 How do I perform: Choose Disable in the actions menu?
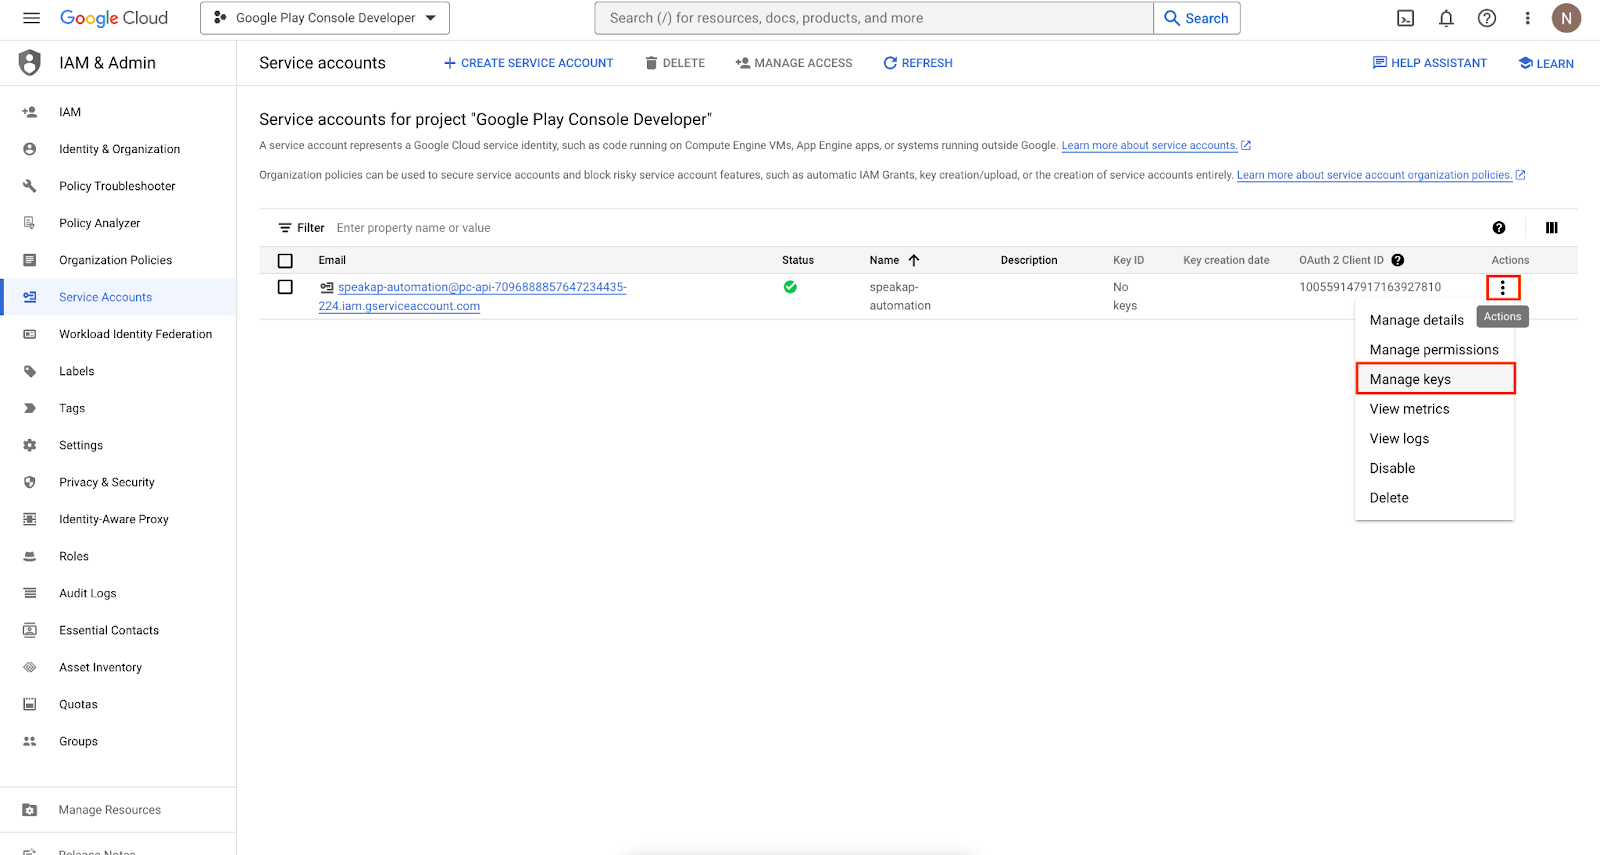[x=1434, y=468]
